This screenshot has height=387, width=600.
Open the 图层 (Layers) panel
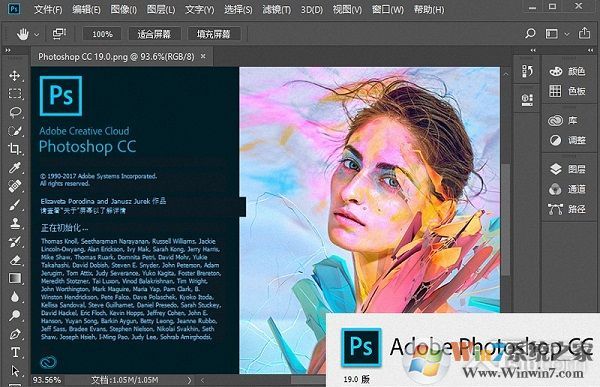click(x=567, y=169)
